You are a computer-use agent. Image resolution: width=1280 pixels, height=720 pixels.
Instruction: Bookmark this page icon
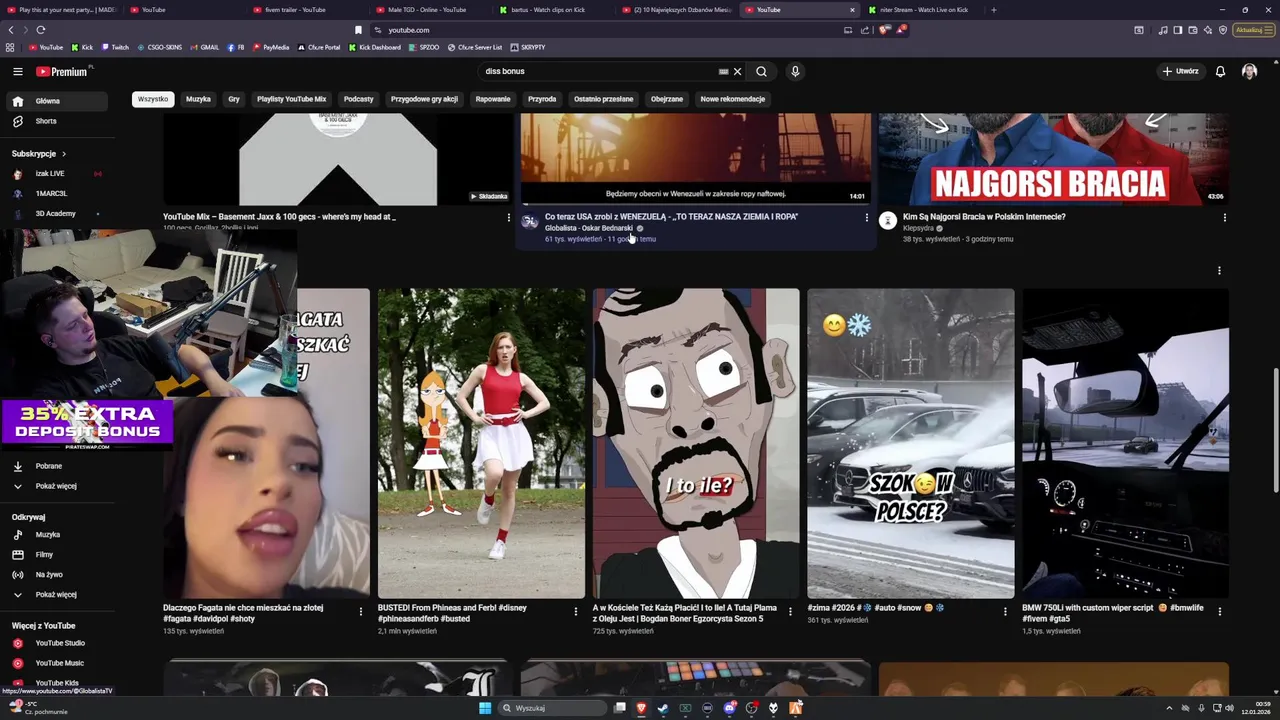[x=358, y=30]
